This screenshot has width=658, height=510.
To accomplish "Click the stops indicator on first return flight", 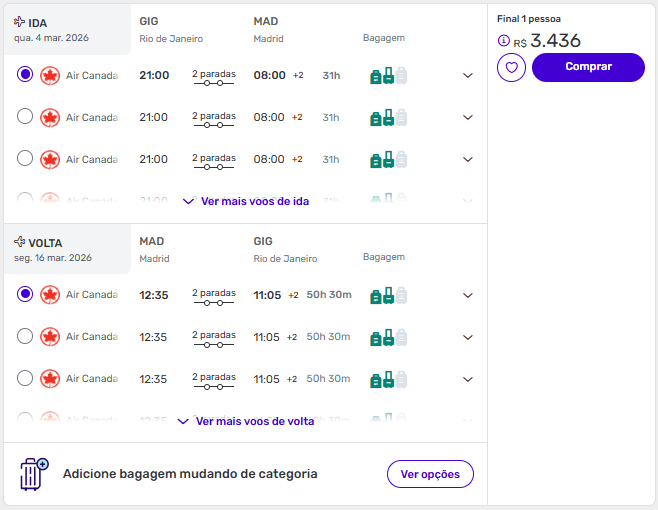I will coord(213,295).
